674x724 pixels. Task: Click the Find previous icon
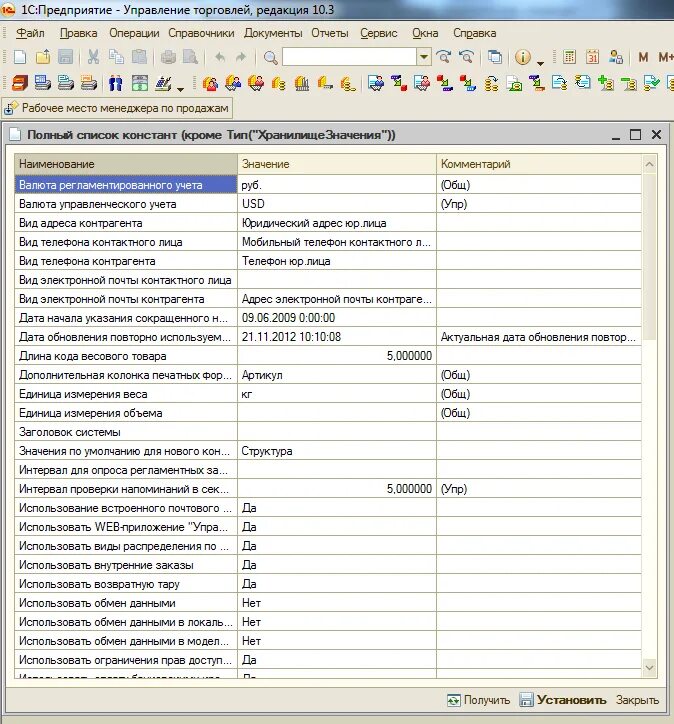[467, 57]
